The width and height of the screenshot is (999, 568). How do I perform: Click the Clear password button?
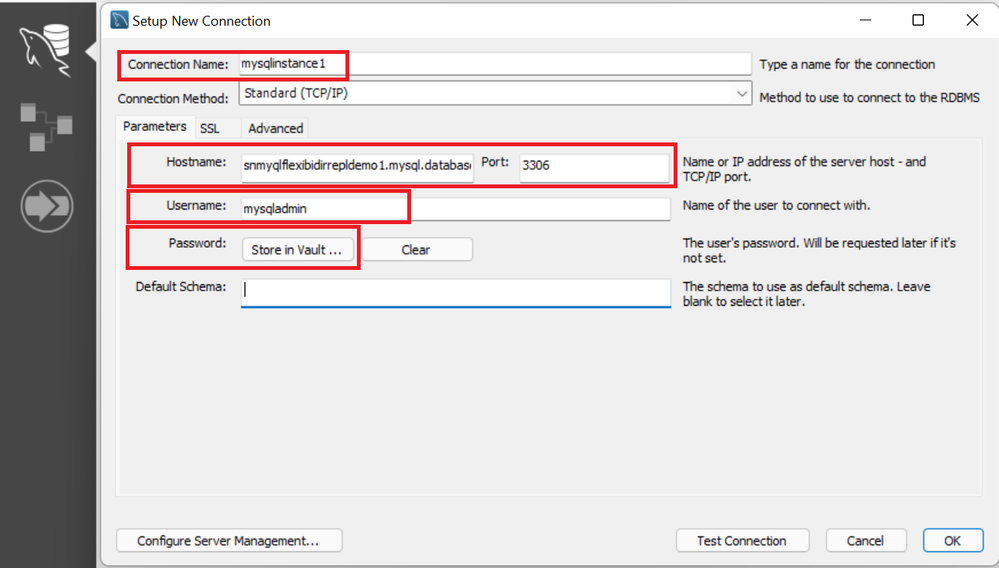(x=417, y=250)
